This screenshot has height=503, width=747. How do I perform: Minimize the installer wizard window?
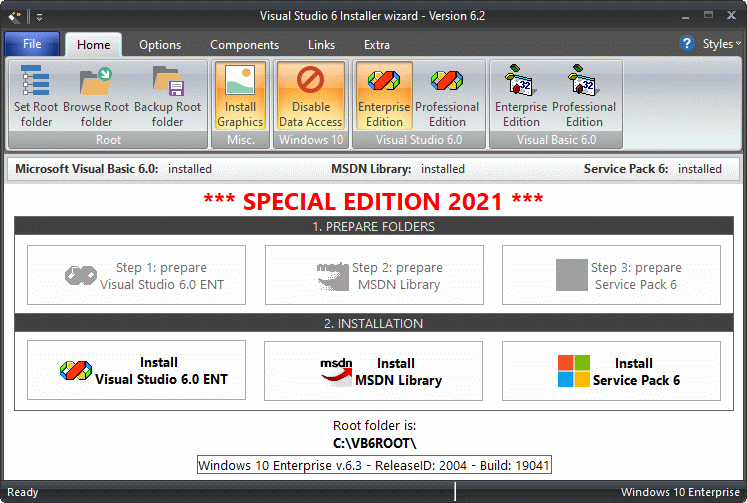click(x=686, y=16)
